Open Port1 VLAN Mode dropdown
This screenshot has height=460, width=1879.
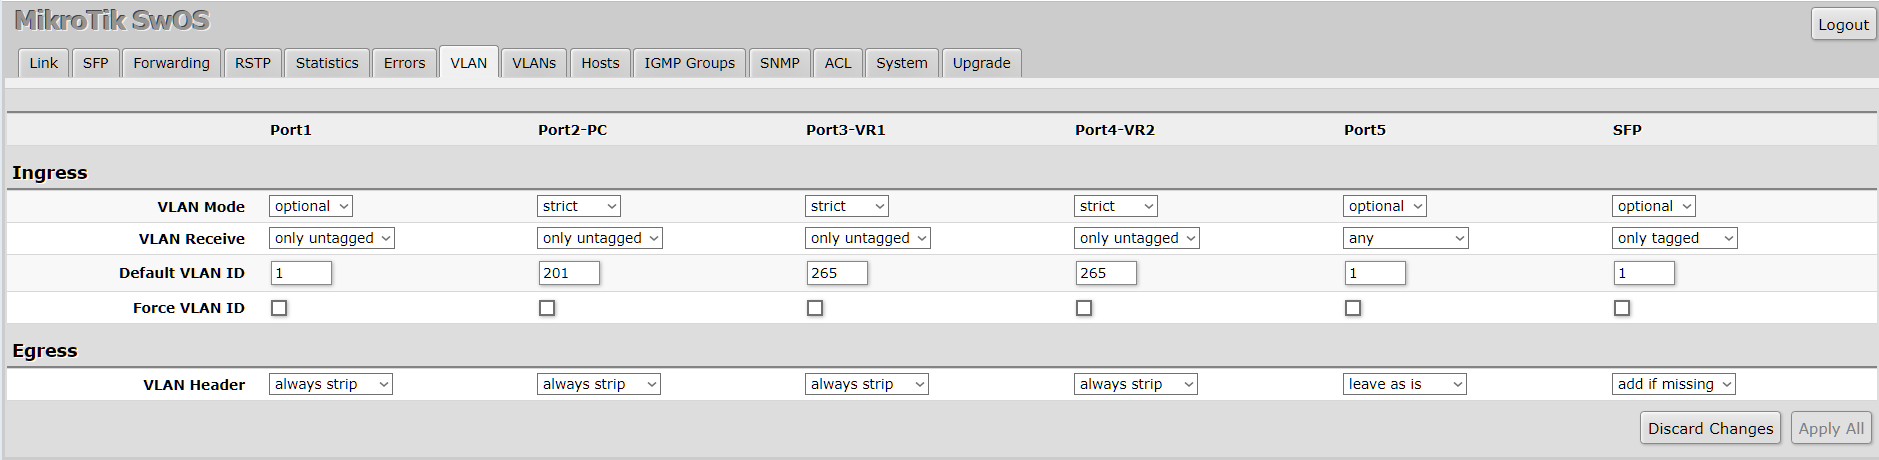coord(311,206)
